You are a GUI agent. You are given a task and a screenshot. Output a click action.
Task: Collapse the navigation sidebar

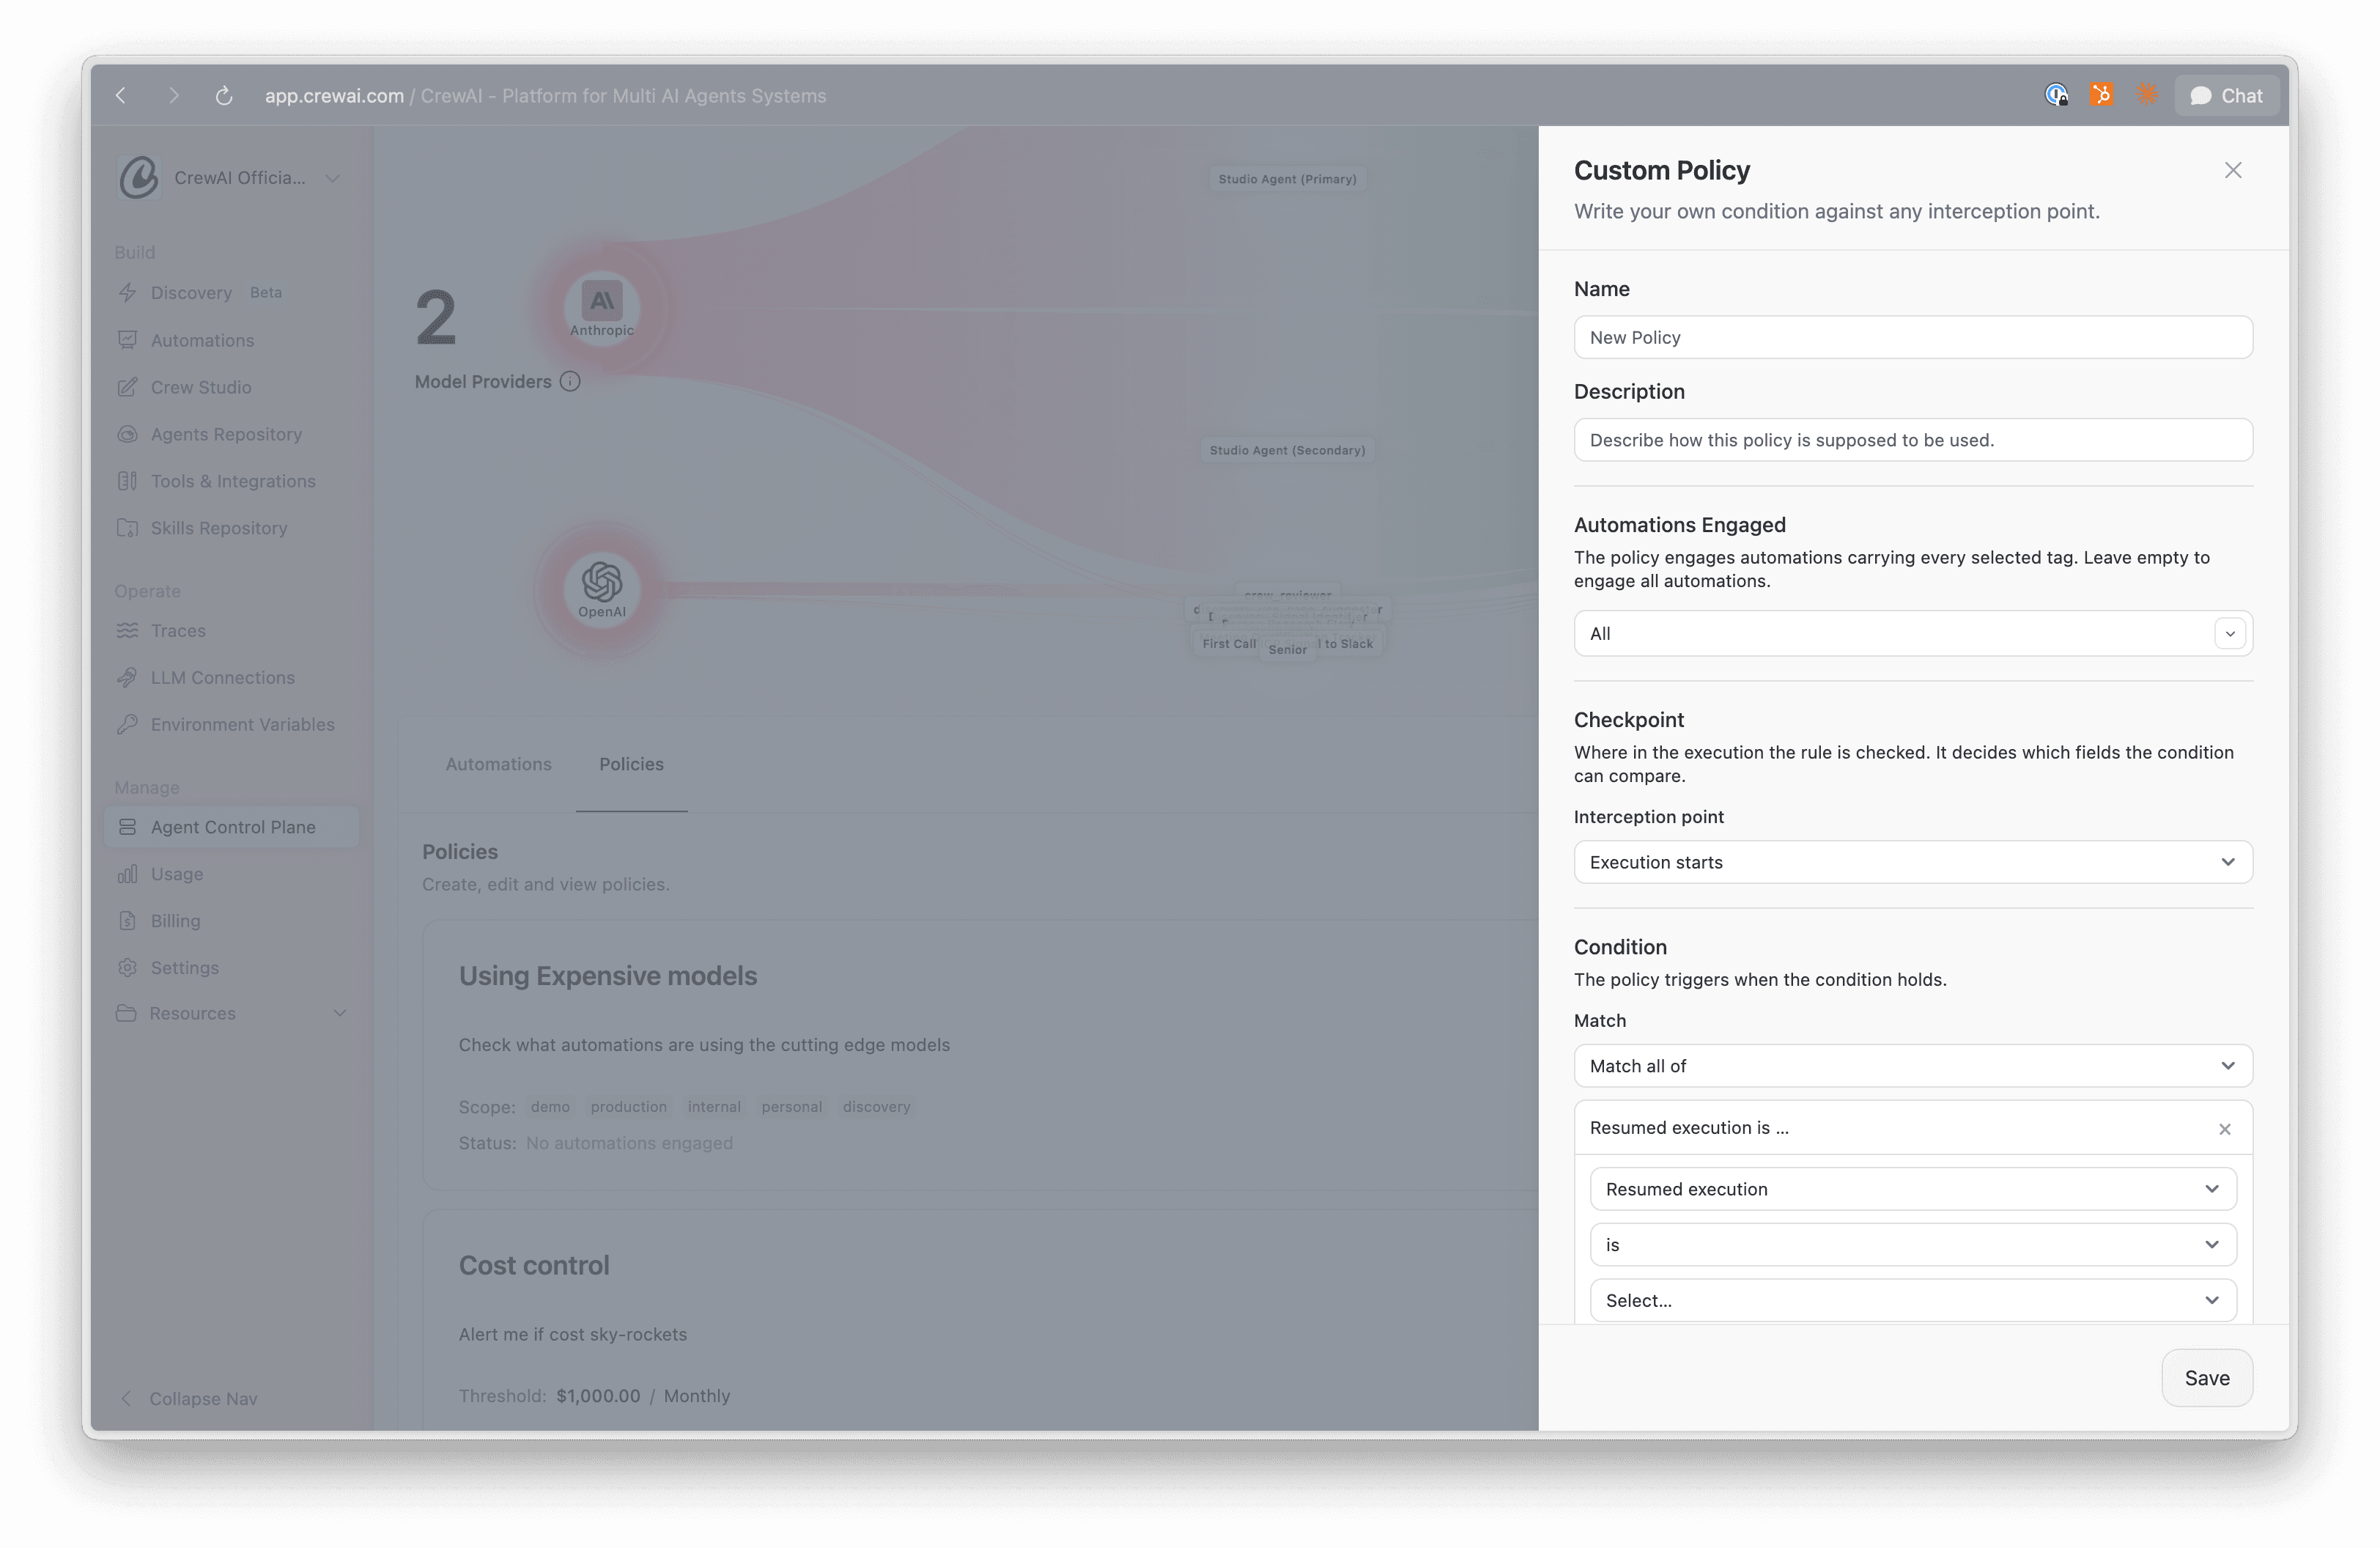pyautogui.click(x=188, y=1399)
